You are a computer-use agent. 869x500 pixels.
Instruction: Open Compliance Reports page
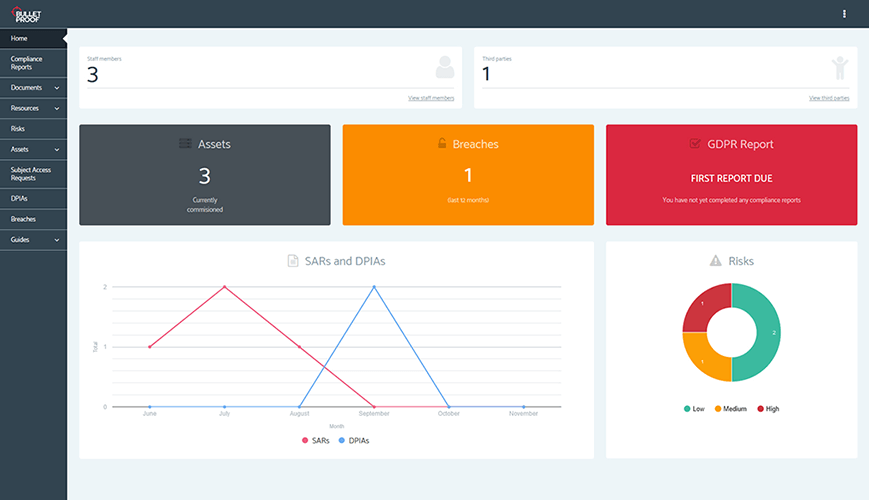pos(33,63)
